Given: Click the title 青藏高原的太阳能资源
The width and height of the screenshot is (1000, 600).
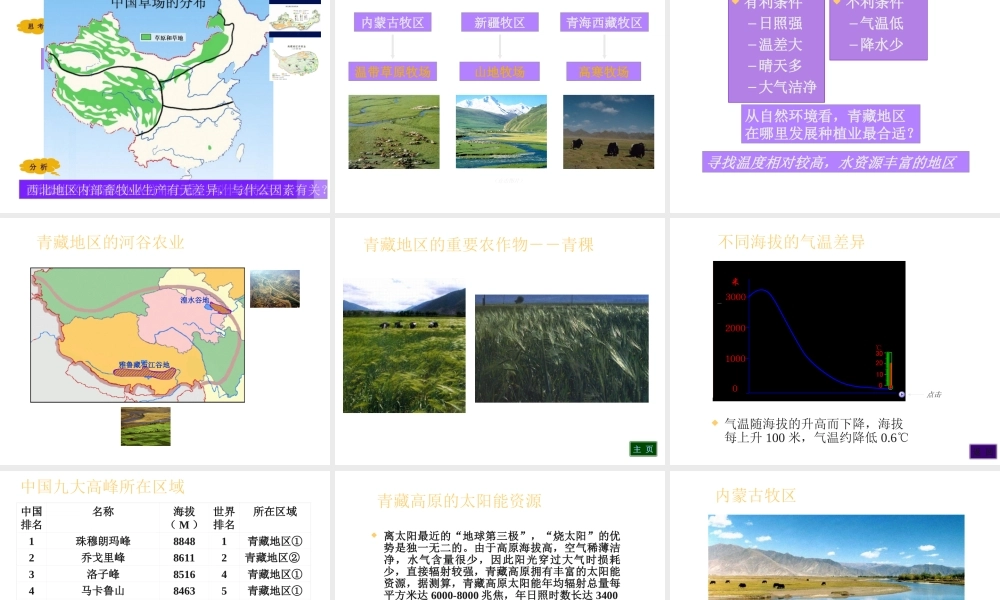Looking at the screenshot, I should 459,501.
